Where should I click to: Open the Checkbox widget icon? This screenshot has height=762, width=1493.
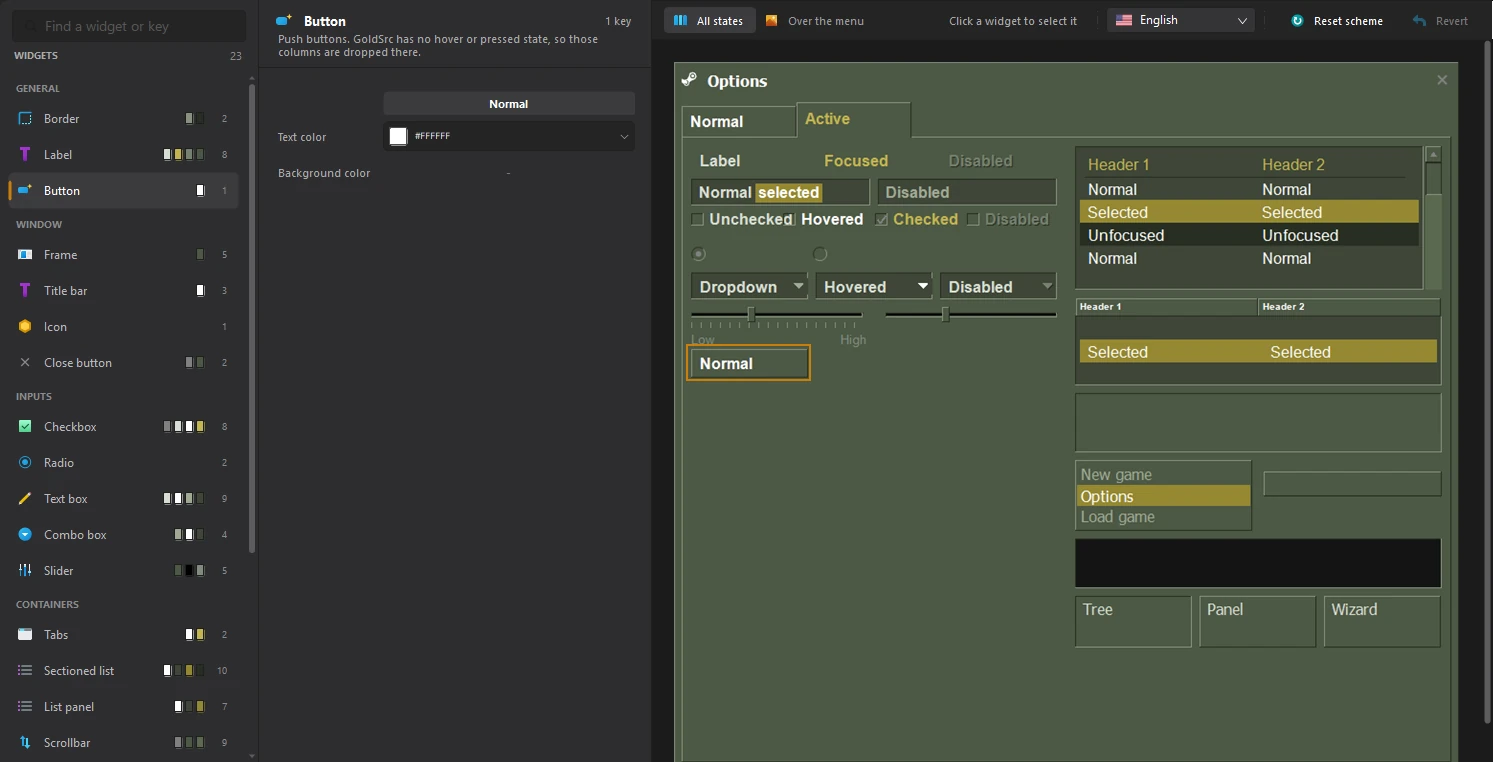(x=25, y=426)
